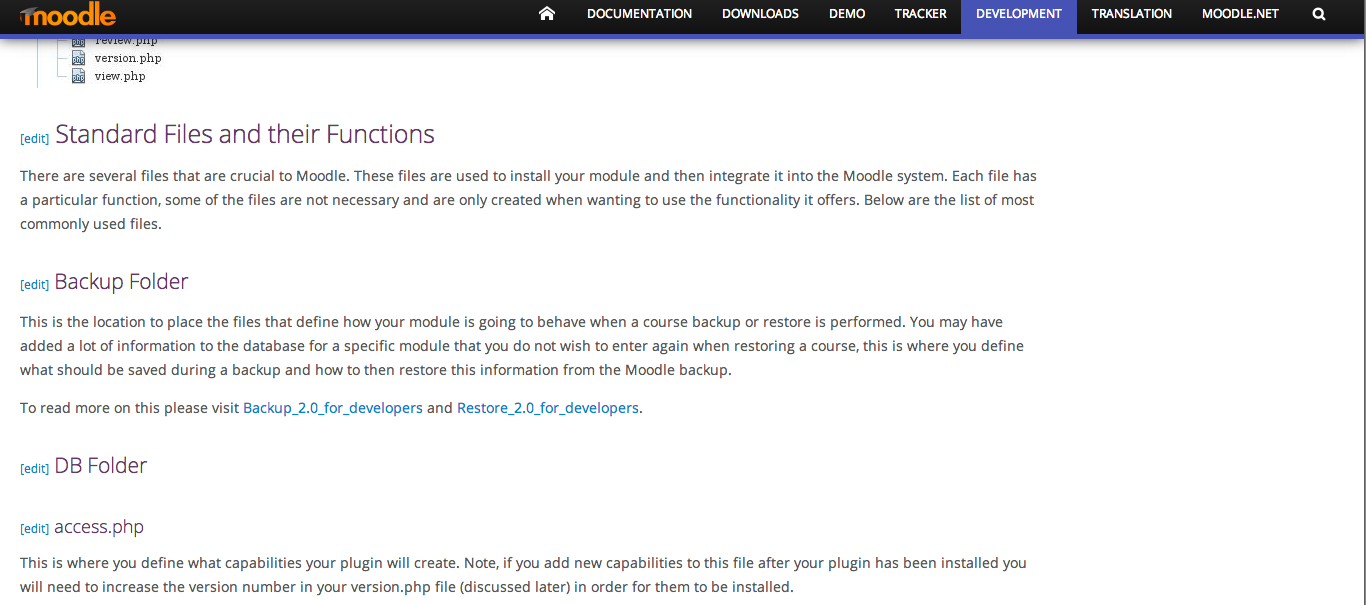Edit the Backup Folder section

pos(35,285)
